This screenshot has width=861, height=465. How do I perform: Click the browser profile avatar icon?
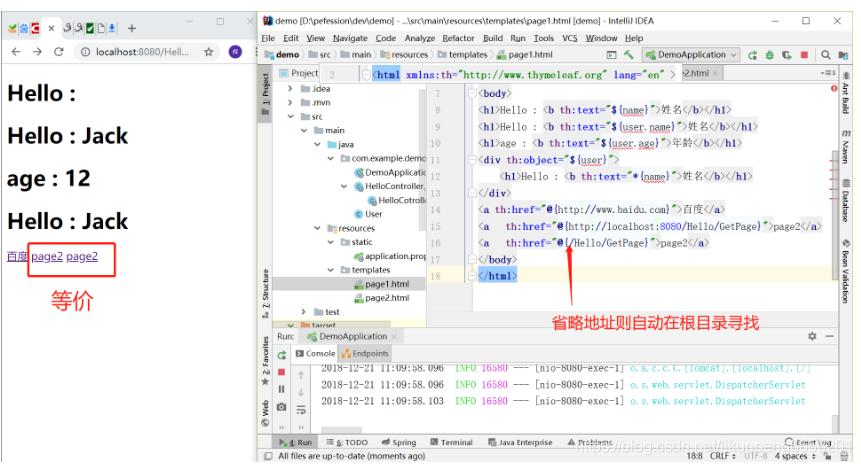click(236, 52)
